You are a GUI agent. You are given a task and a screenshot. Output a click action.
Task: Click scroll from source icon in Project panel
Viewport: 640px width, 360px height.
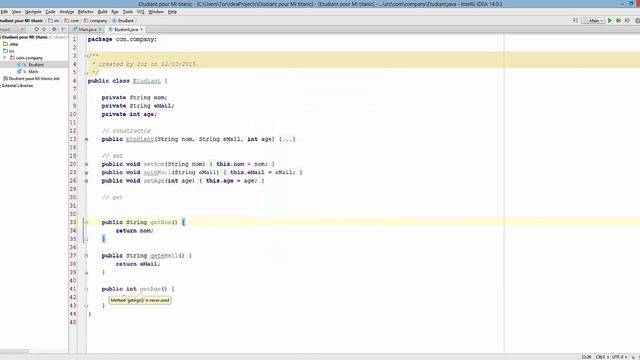(36, 29)
